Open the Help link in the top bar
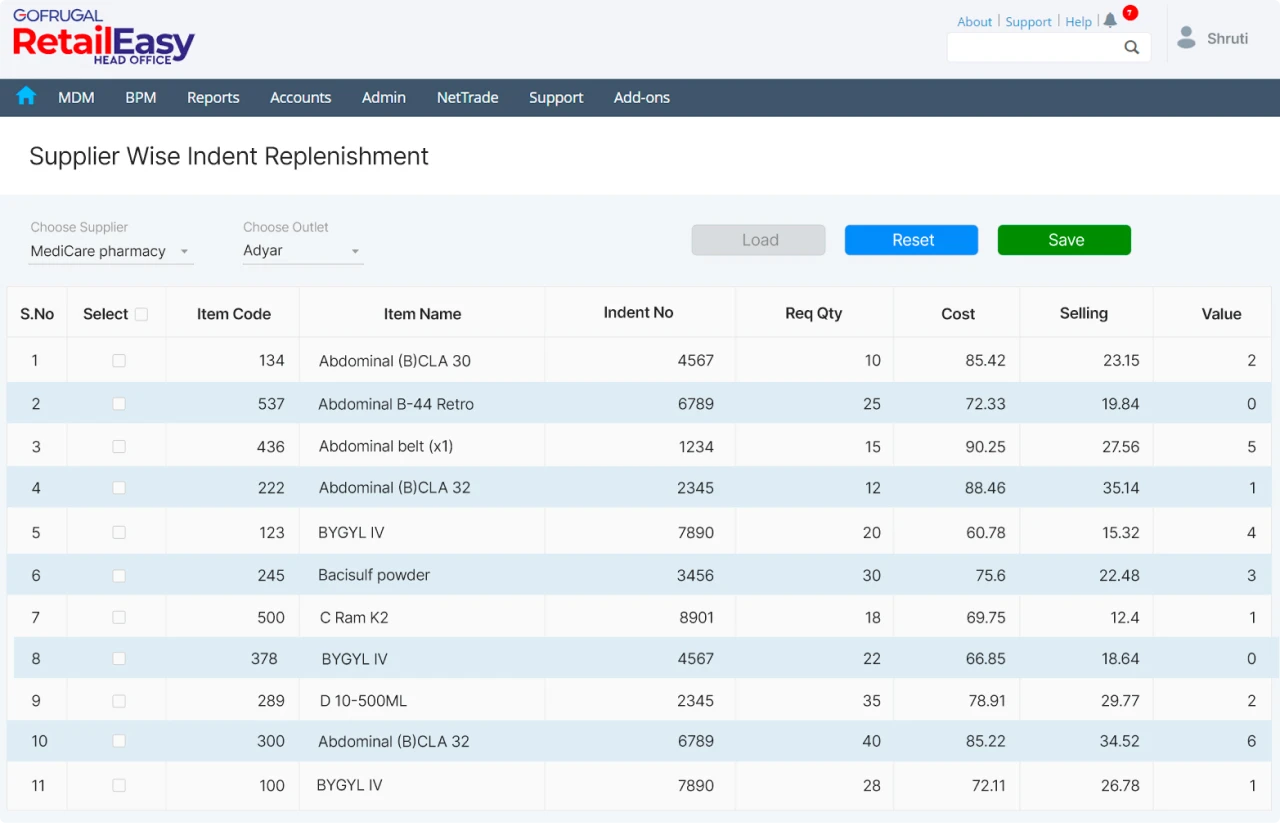This screenshot has height=823, width=1280. 1078,21
